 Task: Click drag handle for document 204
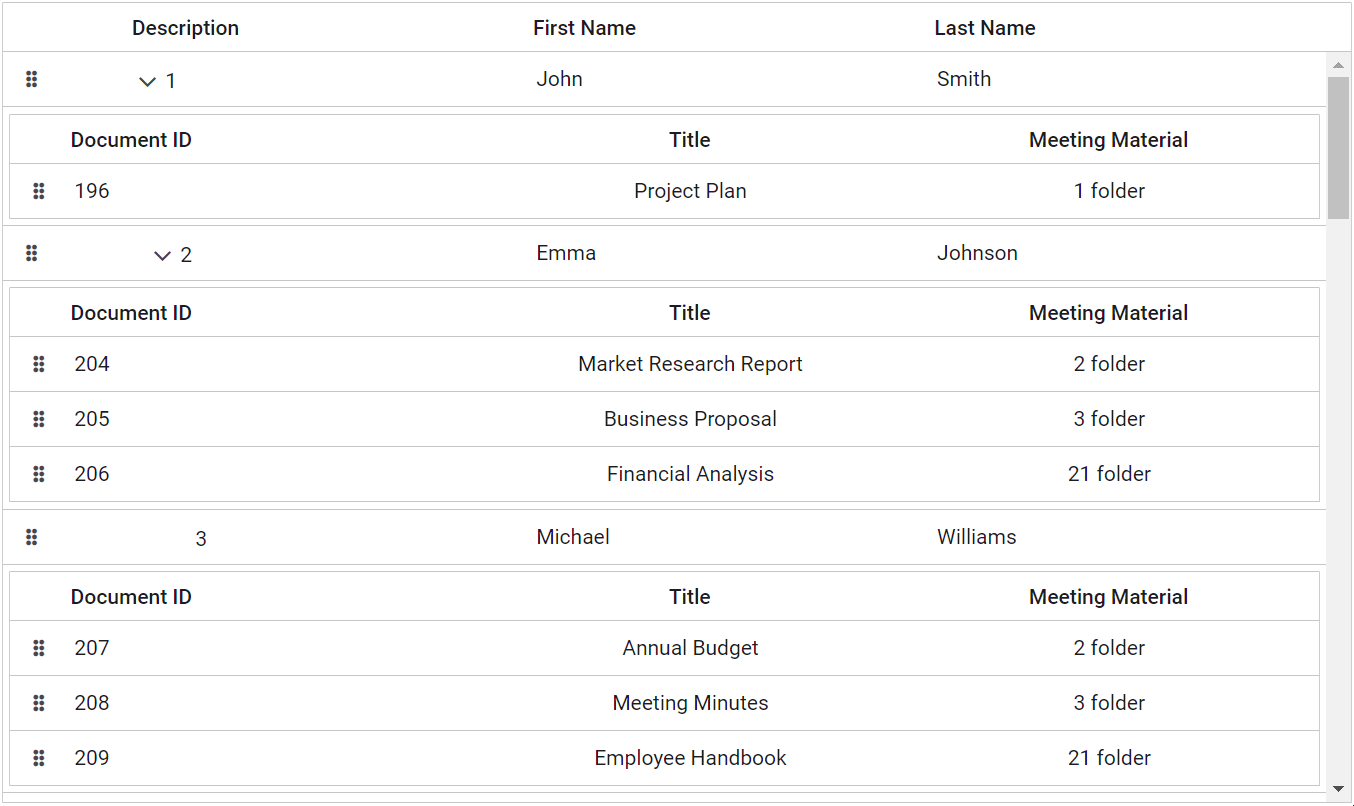39,364
